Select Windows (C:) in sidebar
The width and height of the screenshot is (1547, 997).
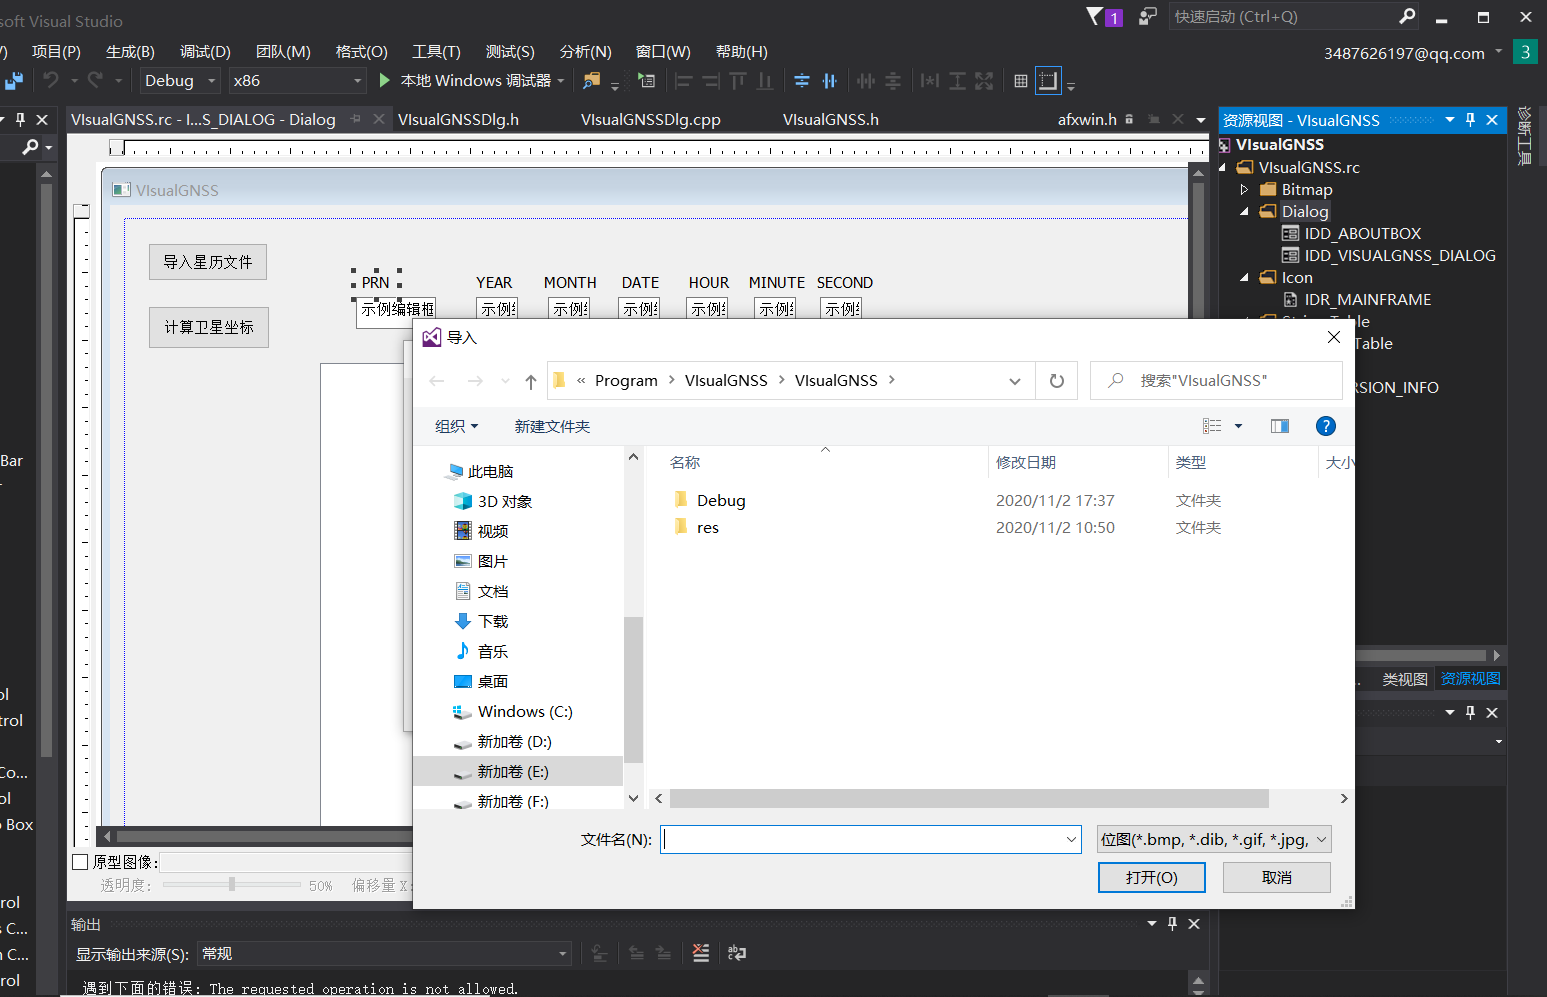coord(524,712)
